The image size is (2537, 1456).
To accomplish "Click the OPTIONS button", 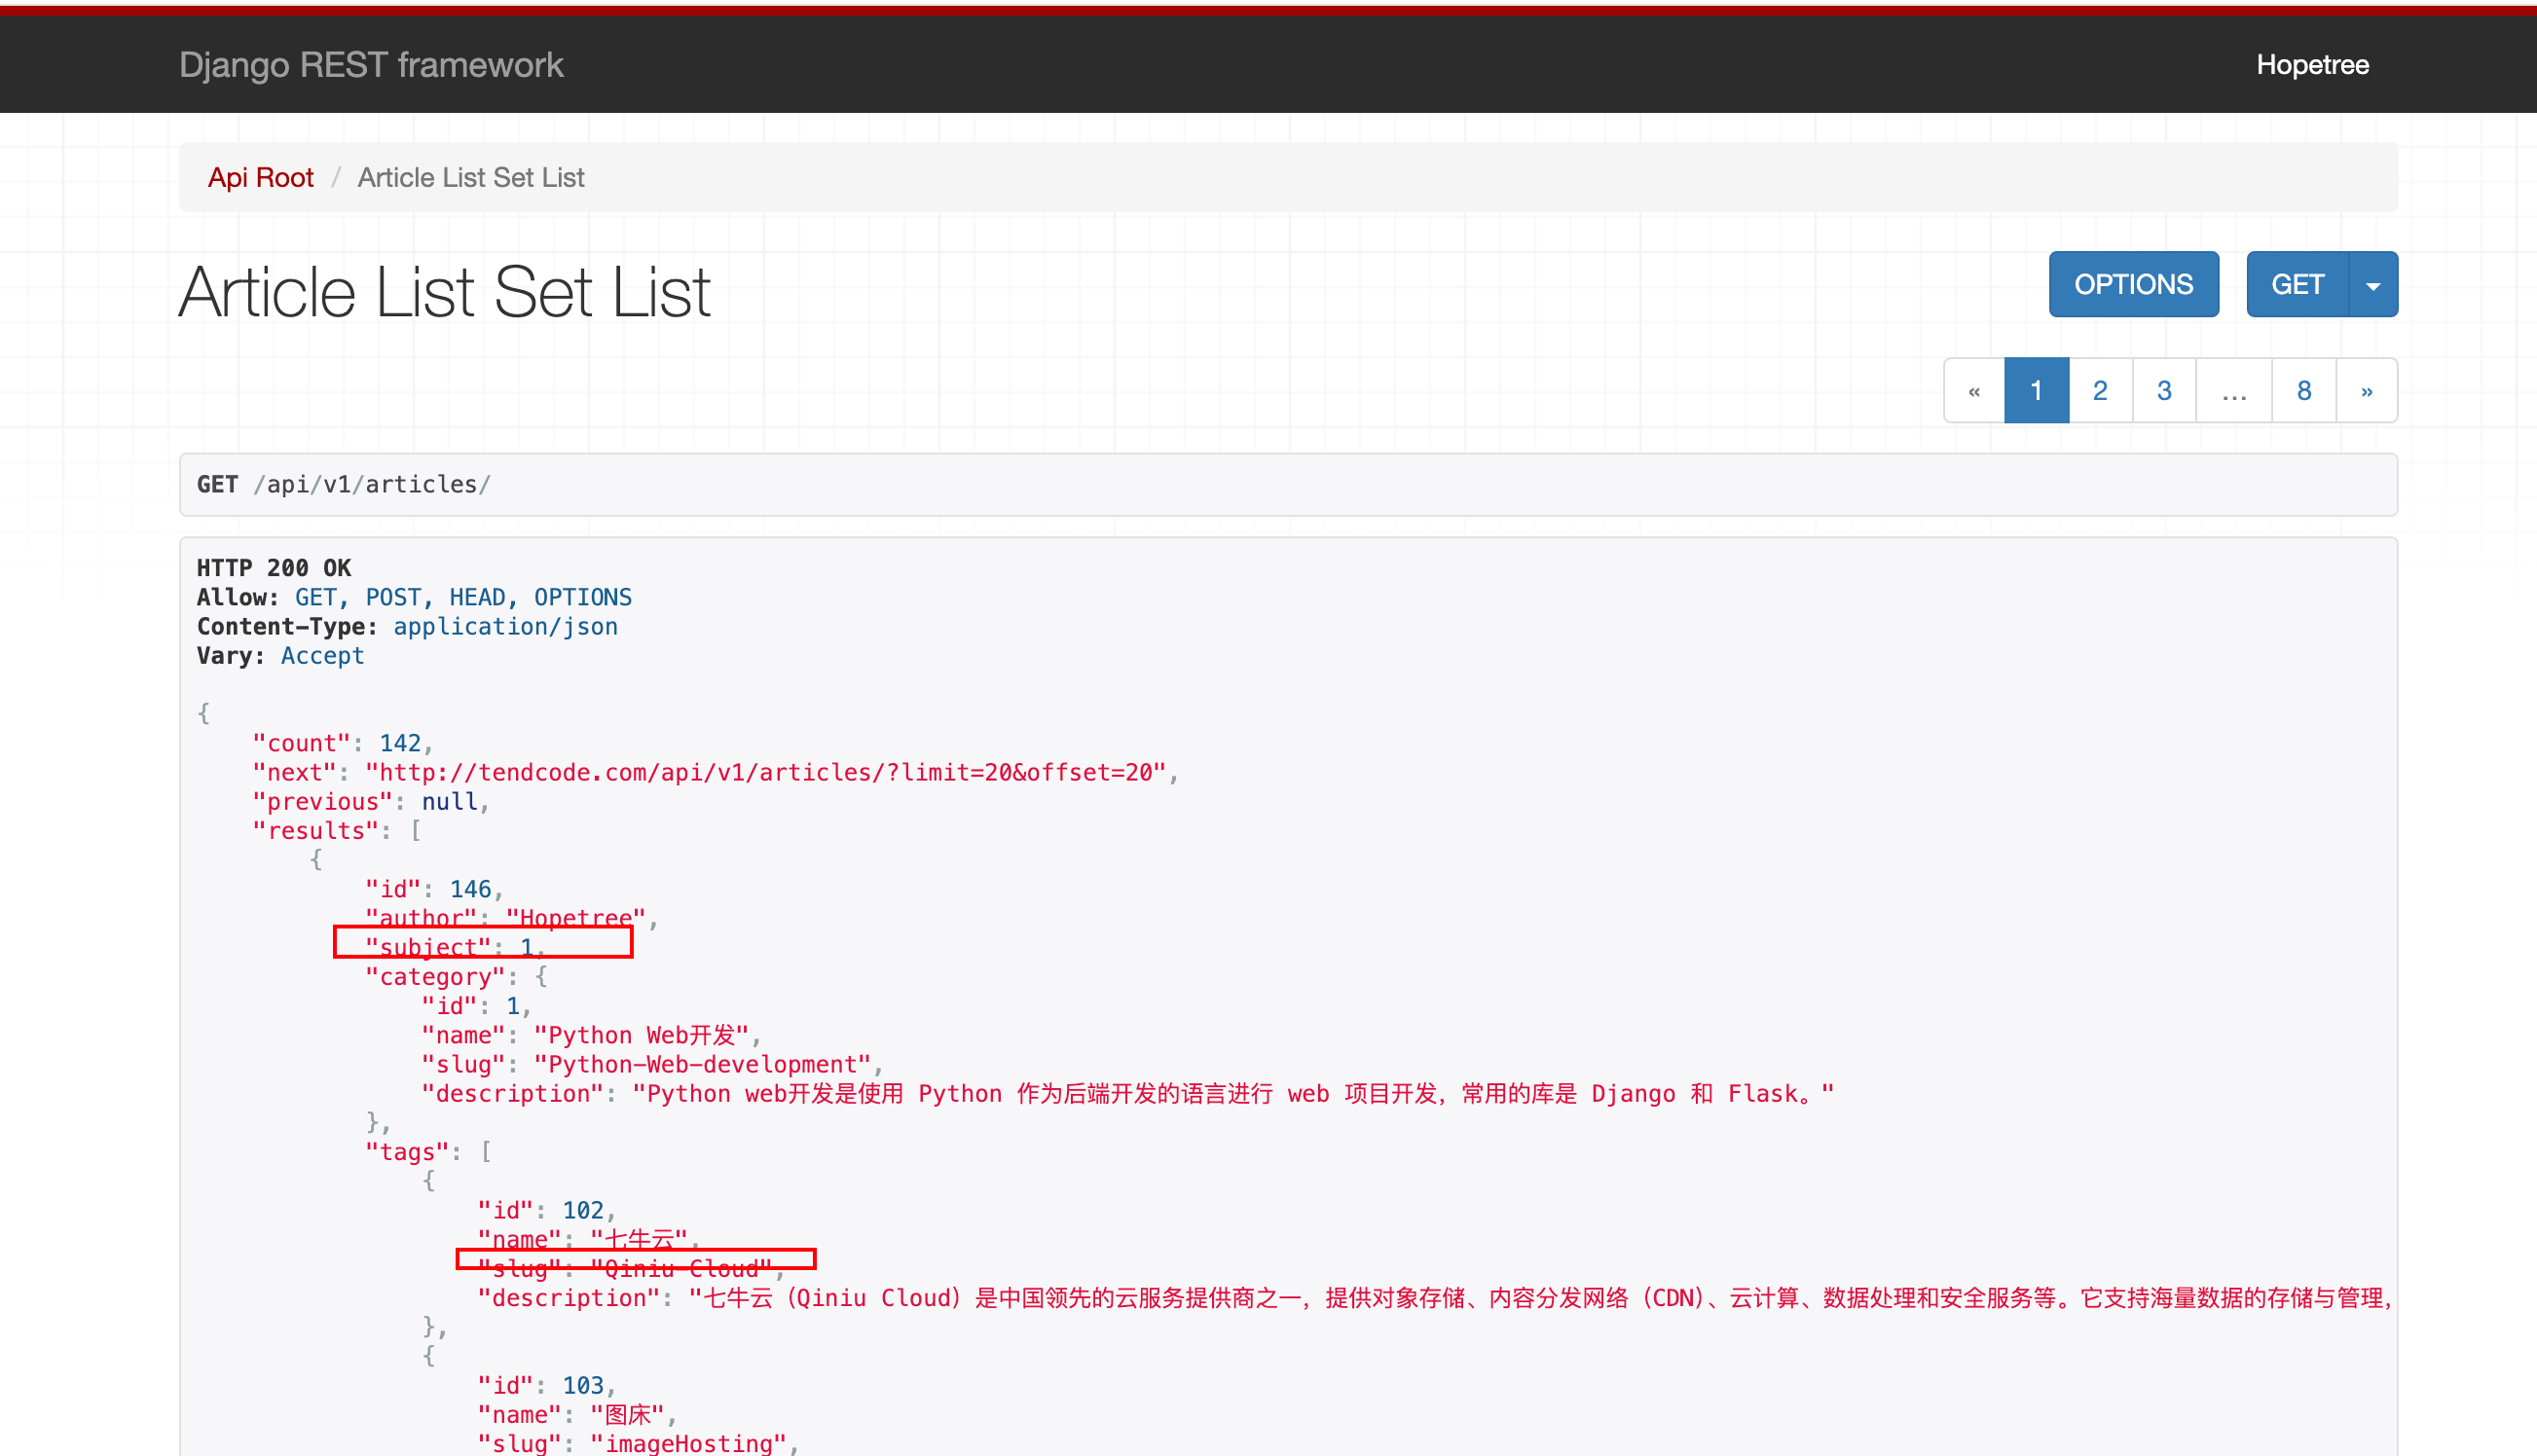I will (2133, 284).
